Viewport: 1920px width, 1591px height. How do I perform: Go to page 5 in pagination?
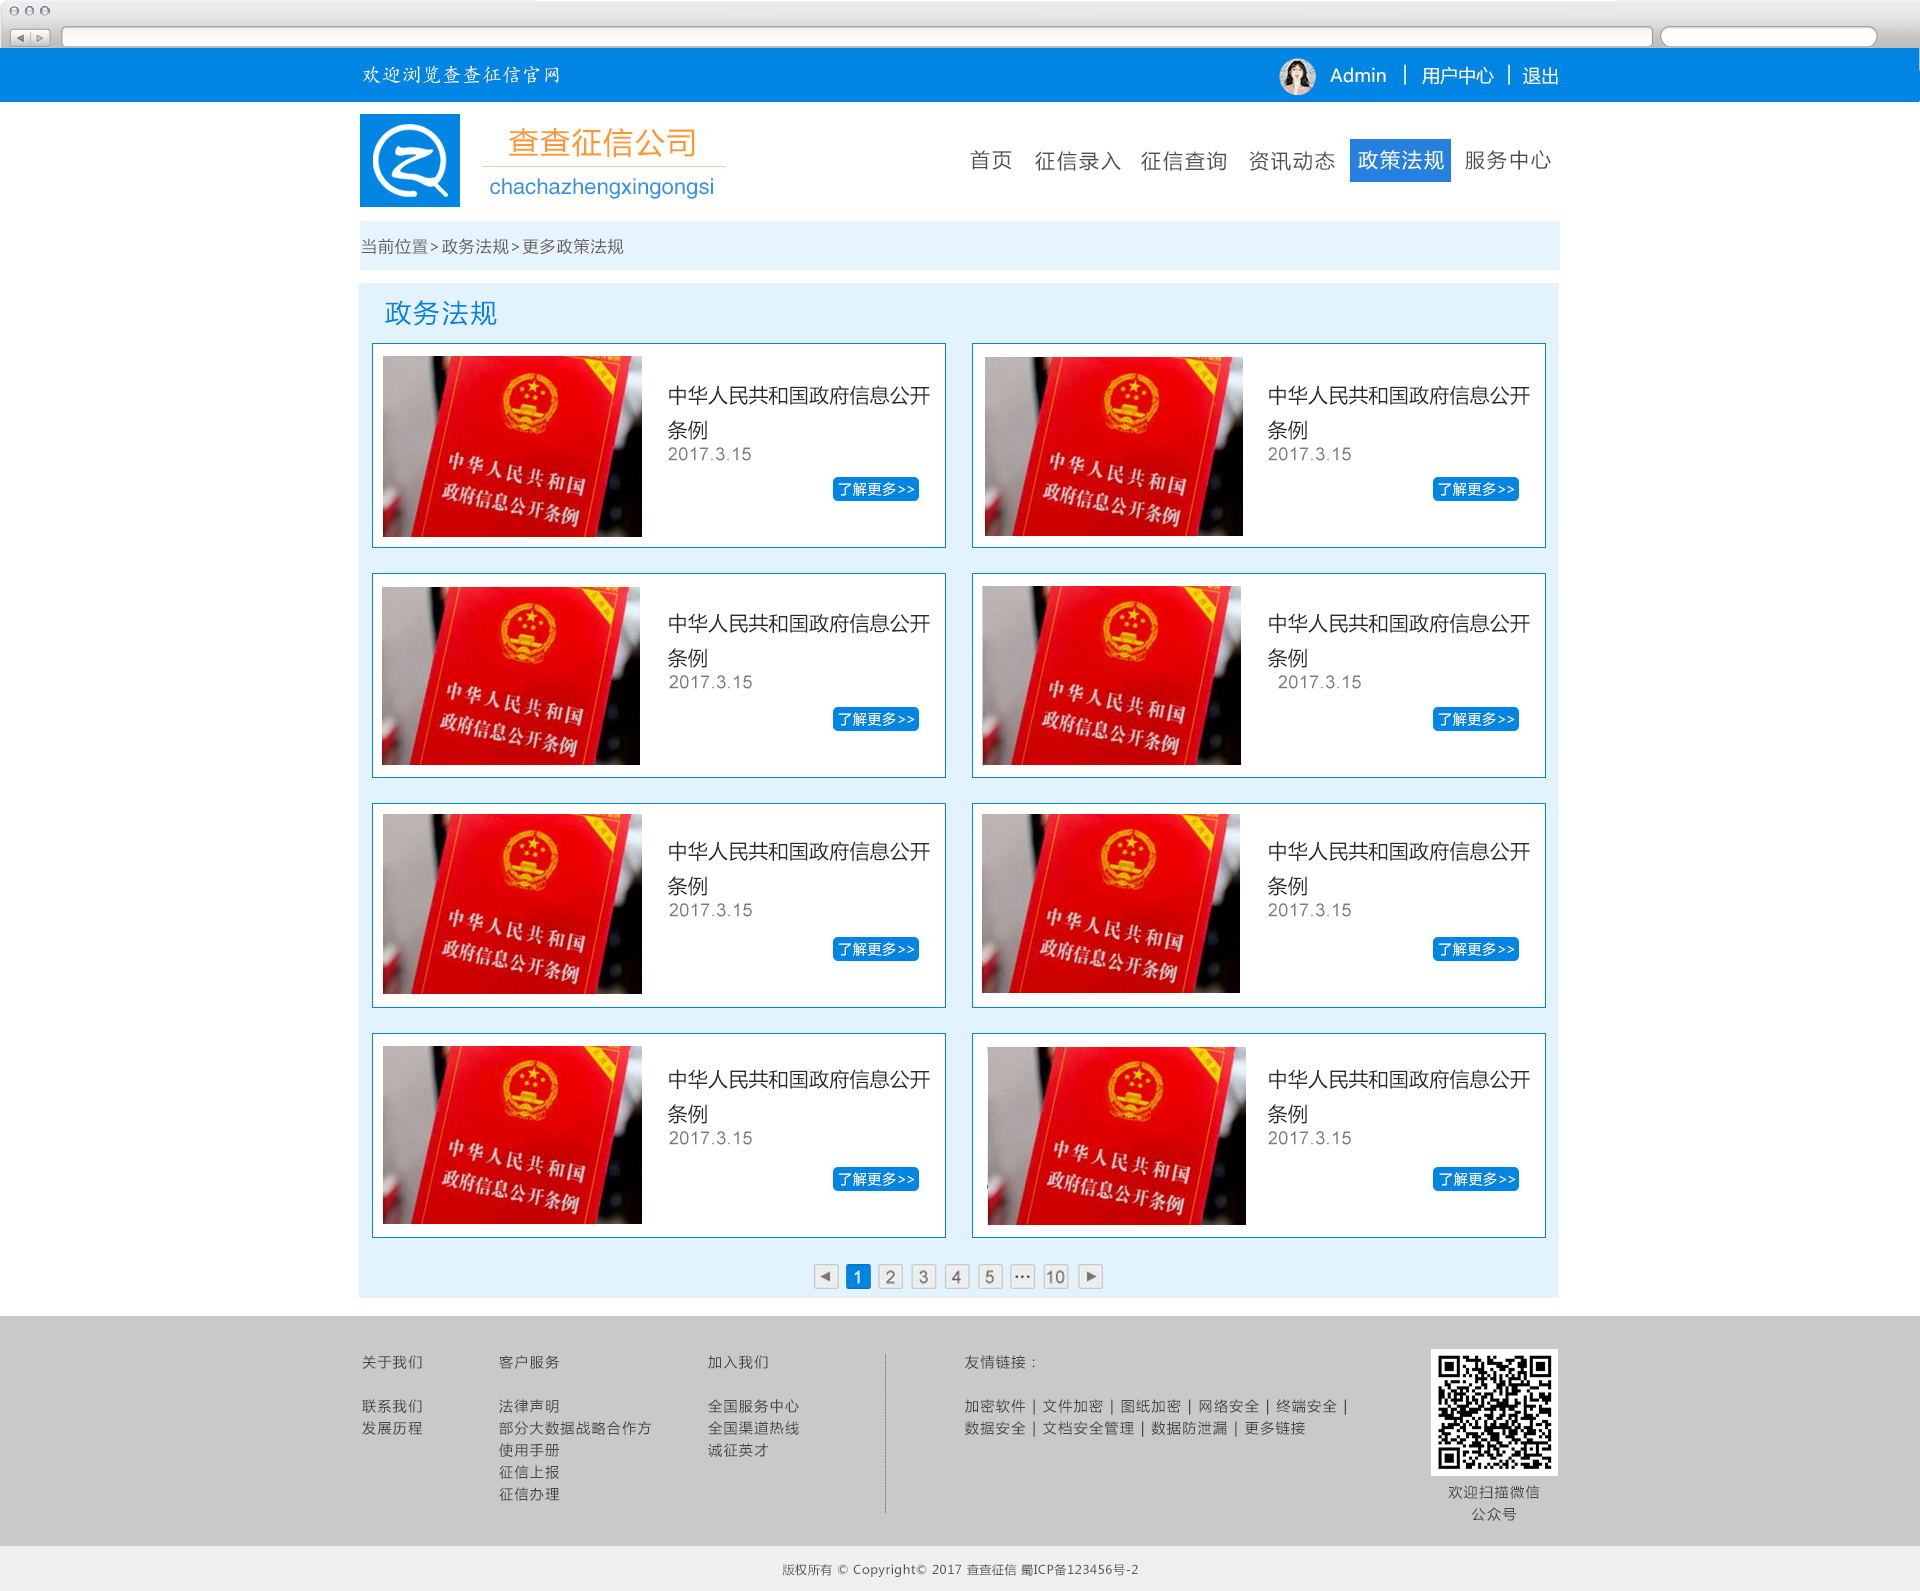pyautogui.click(x=990, y=1276)
